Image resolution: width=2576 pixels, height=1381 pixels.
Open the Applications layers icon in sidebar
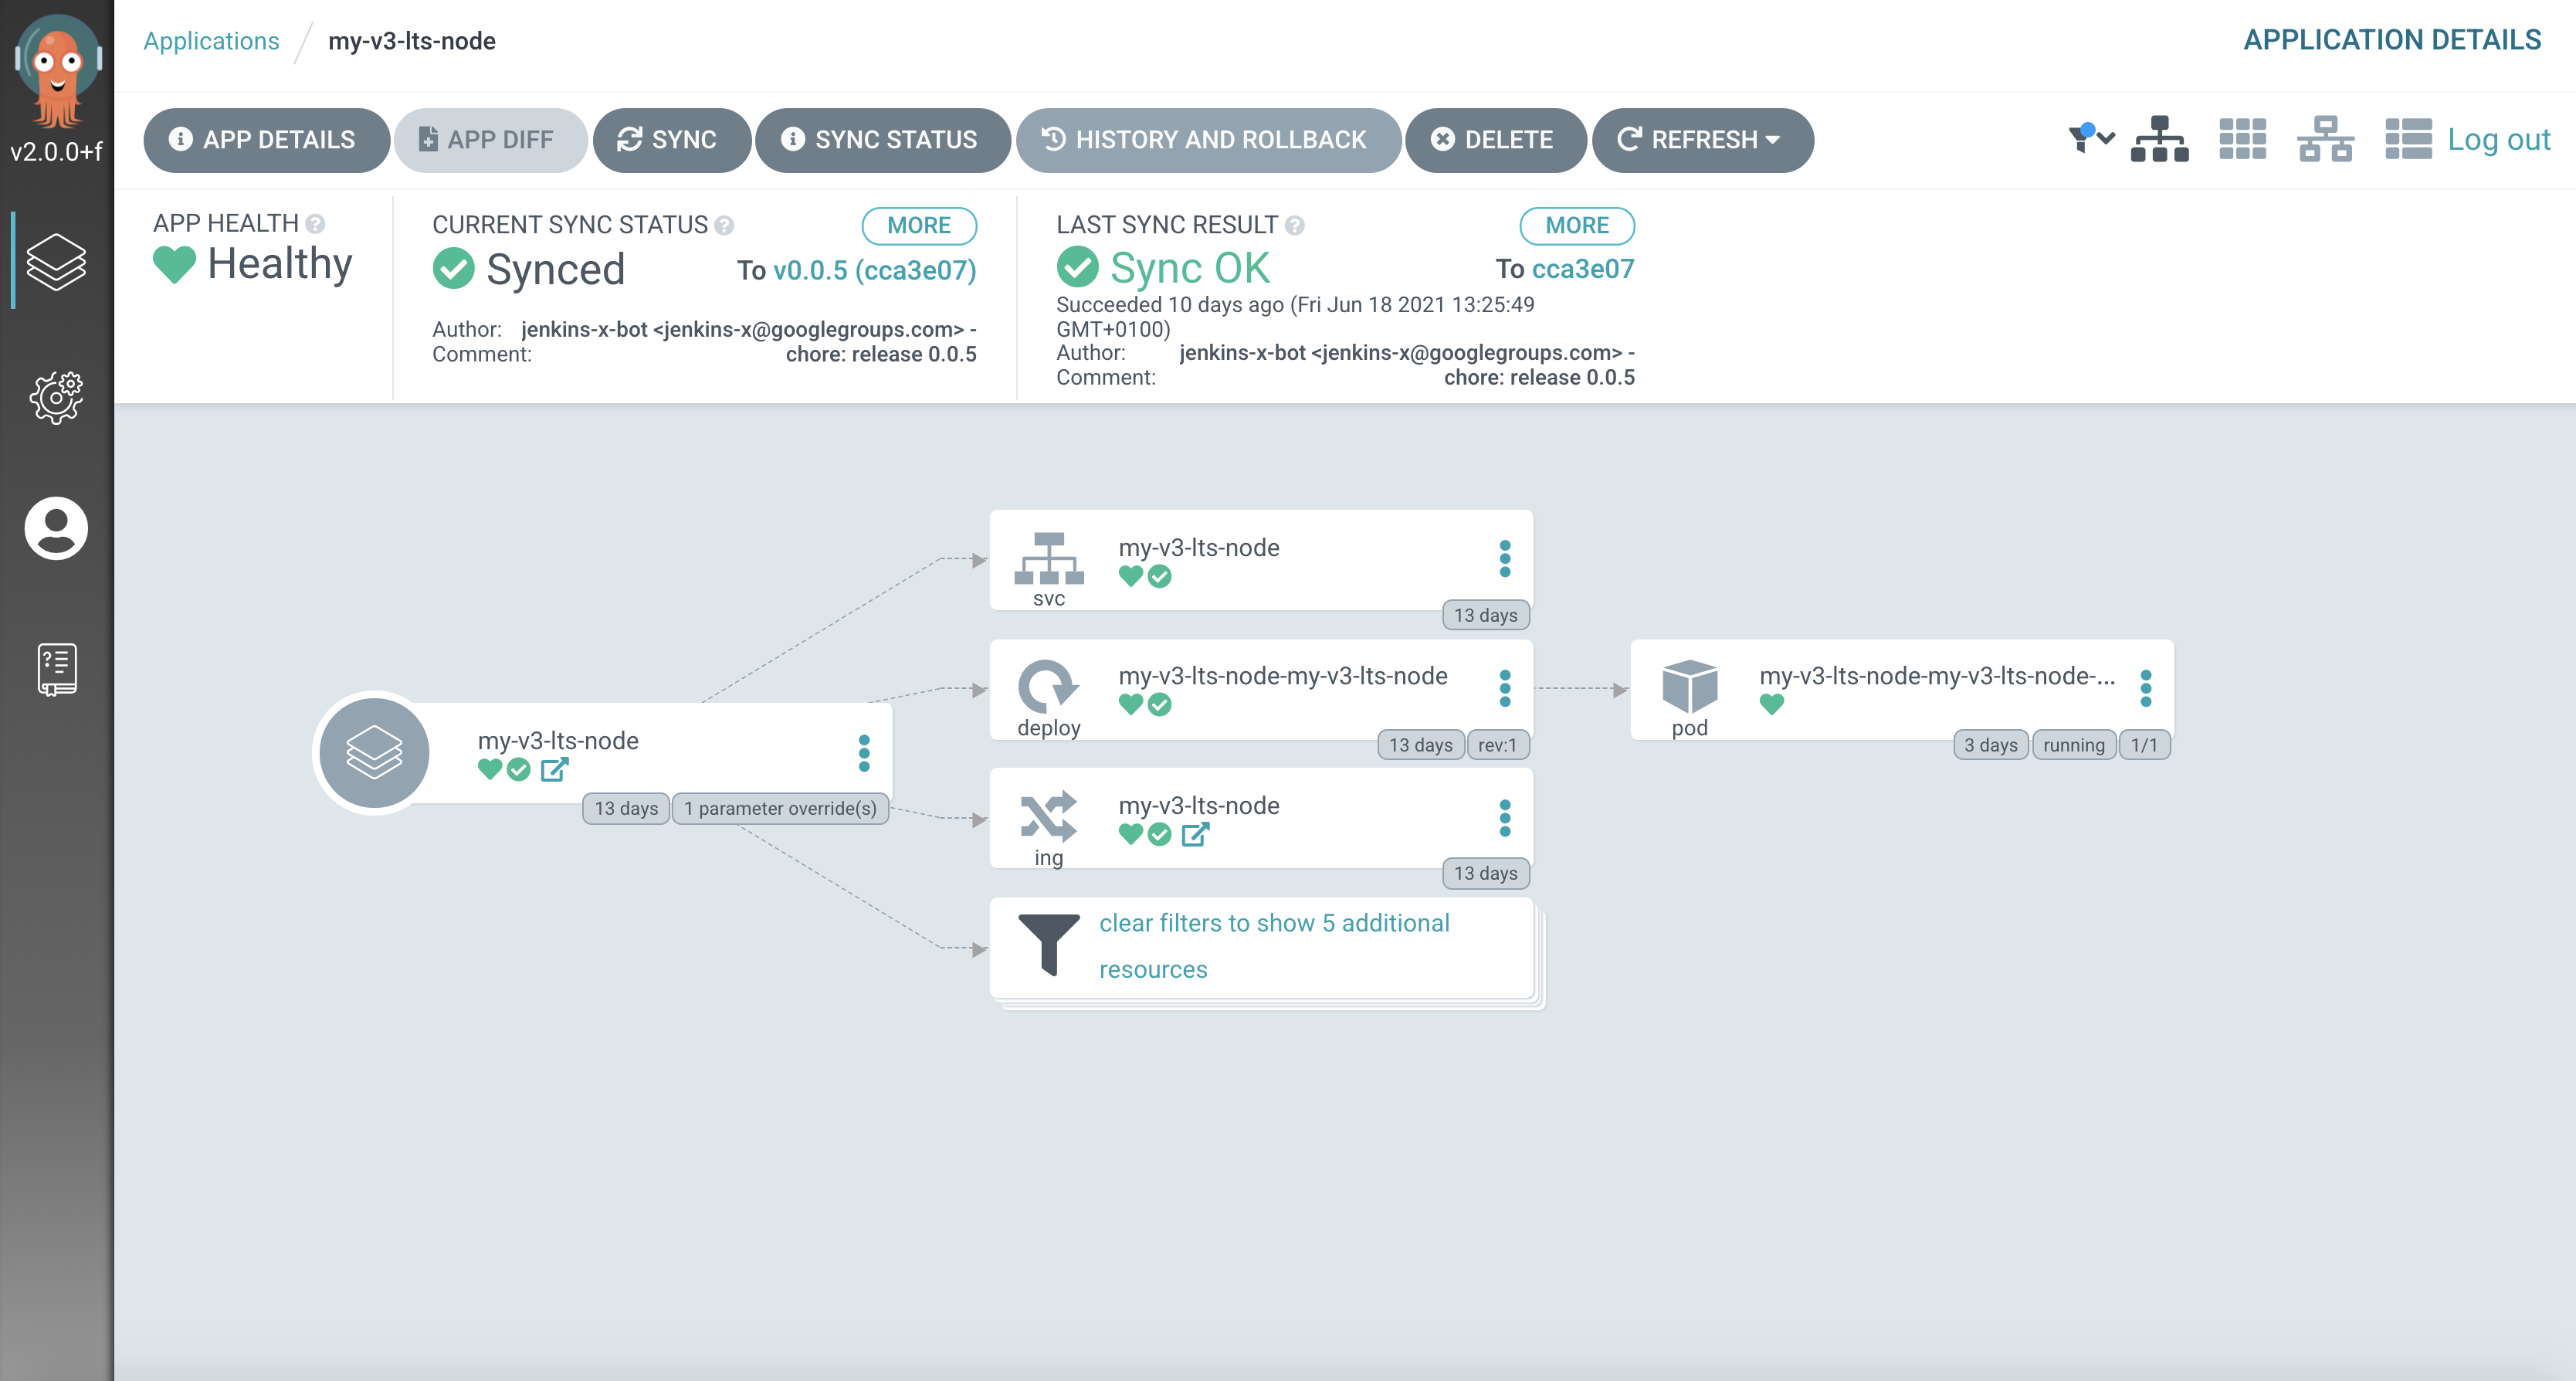[x=56, y=262]
